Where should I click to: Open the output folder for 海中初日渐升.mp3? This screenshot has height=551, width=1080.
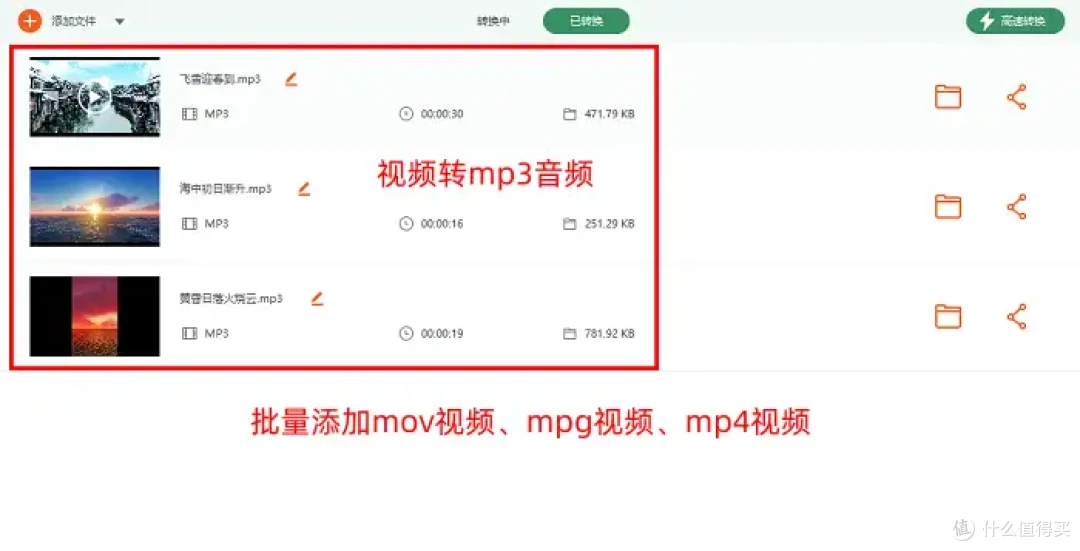click(x=948, y=207)
